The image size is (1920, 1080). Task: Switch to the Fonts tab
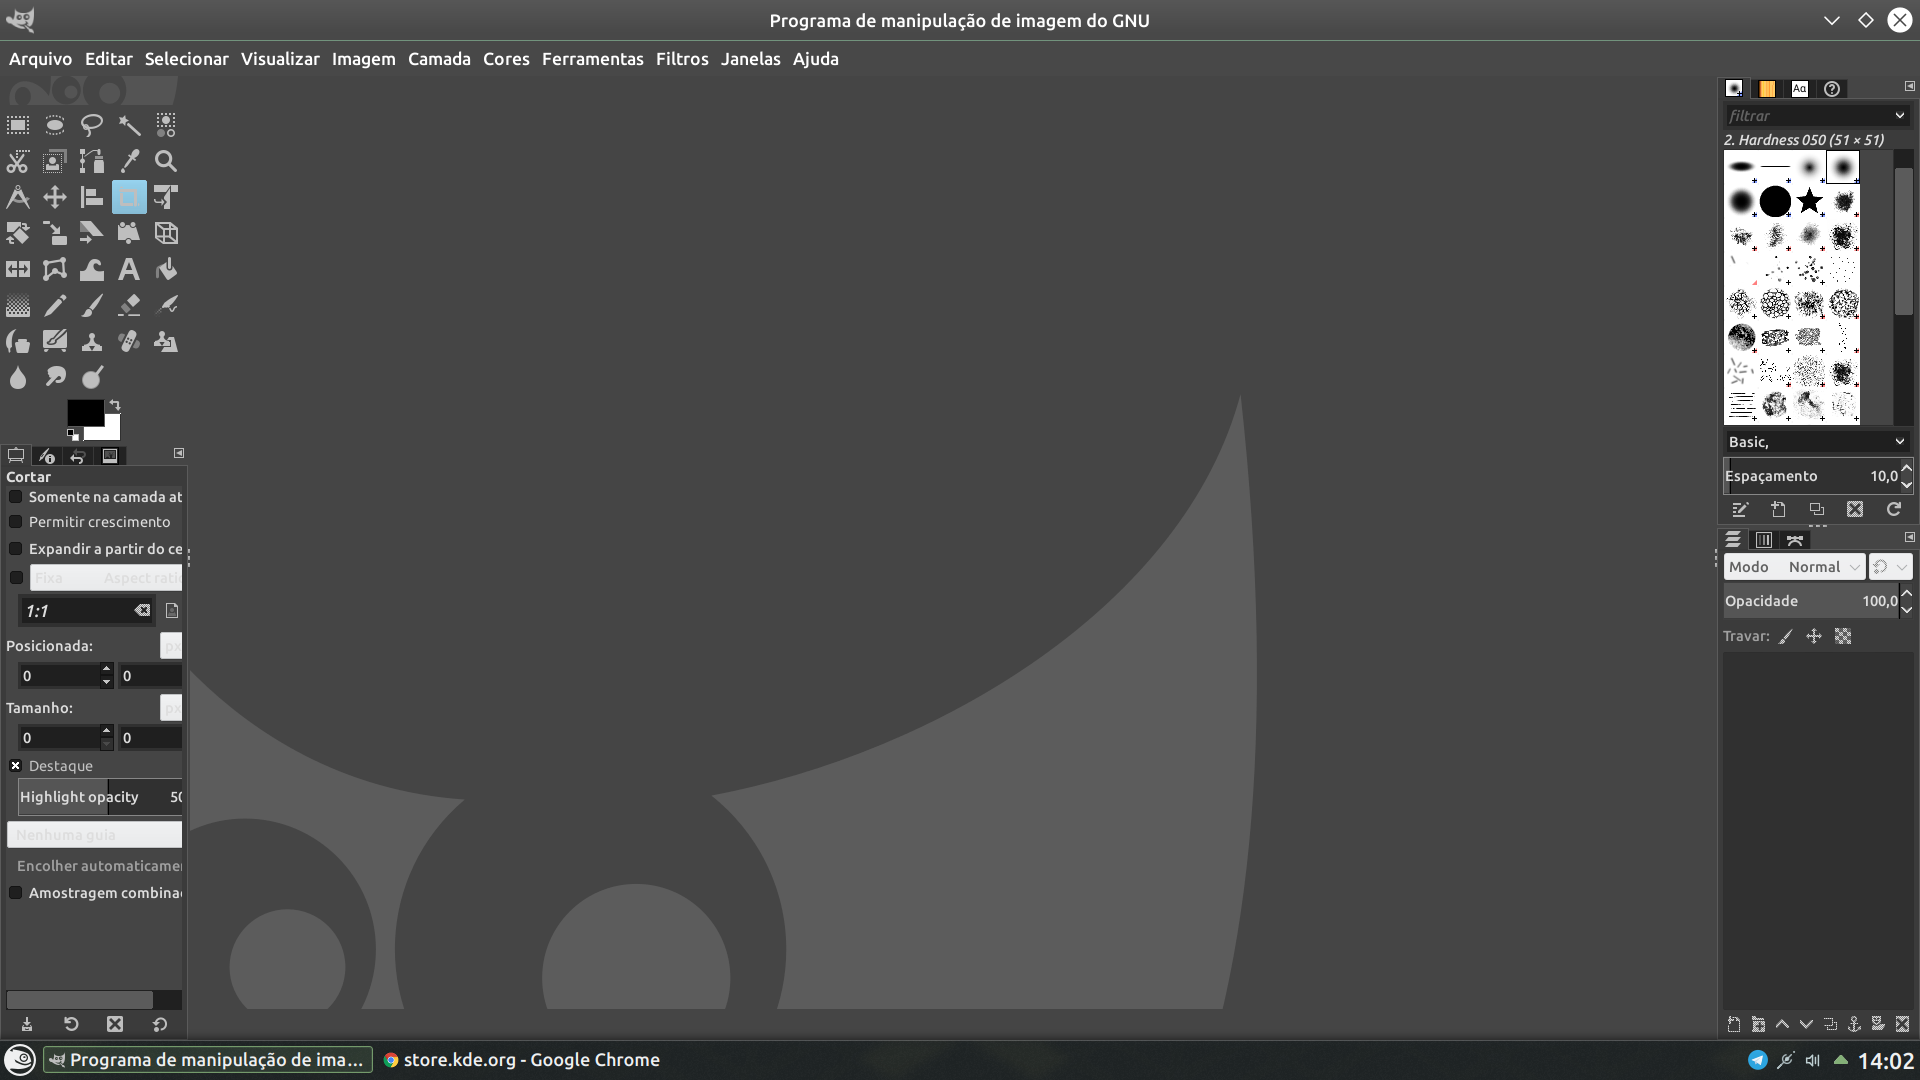tap(1800, 89)
